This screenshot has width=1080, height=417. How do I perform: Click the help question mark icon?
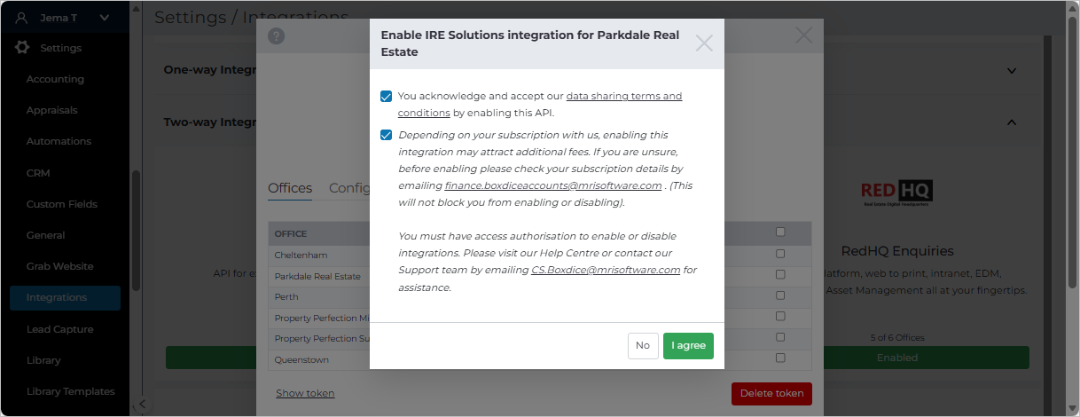(x=276, y=37)
